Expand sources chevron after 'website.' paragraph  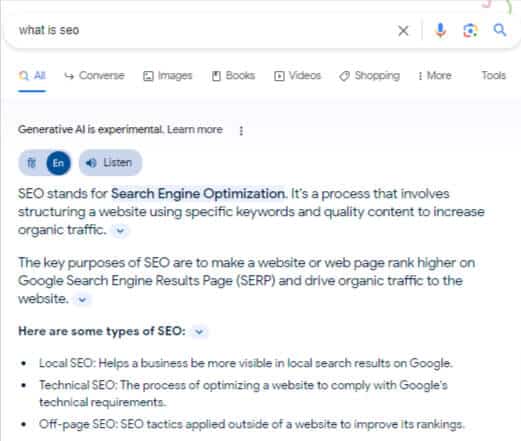pos(82,299)
